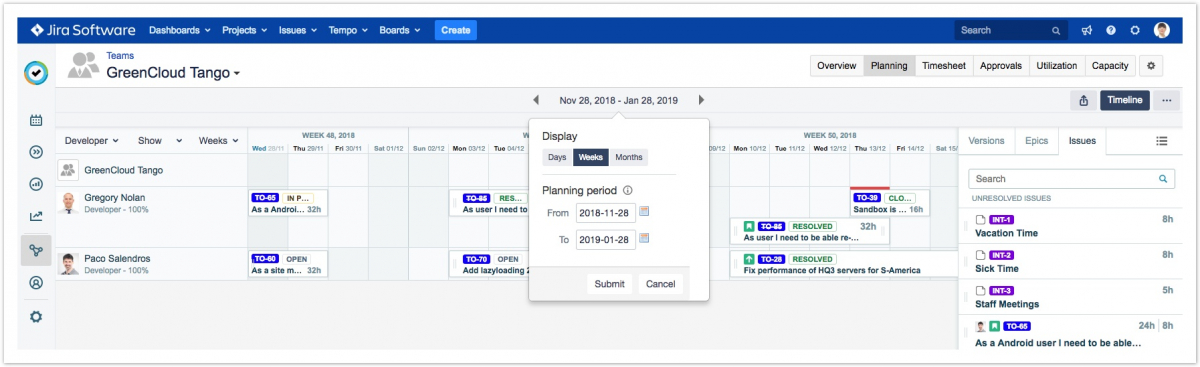Switch to the Planning tab
The height and width of the screenshot is (367, 1200).
point(889,66)
